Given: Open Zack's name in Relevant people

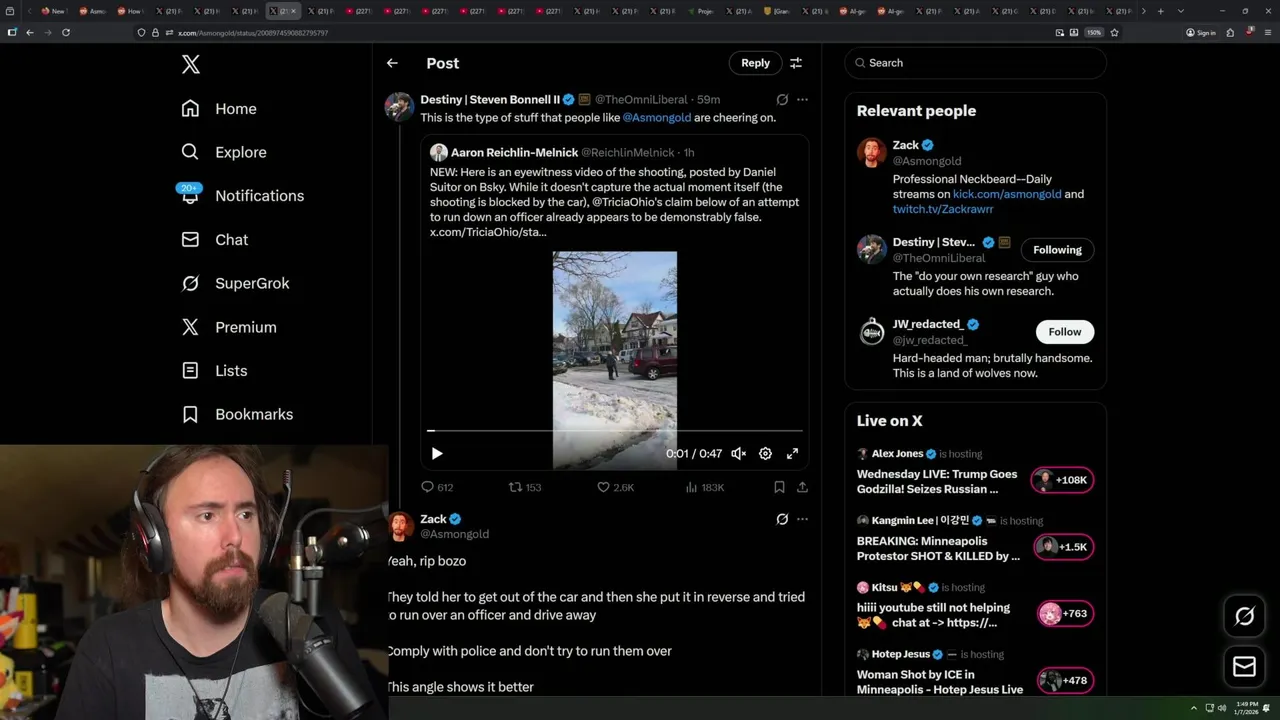Looking at the screenshot, I should [906, 145].
